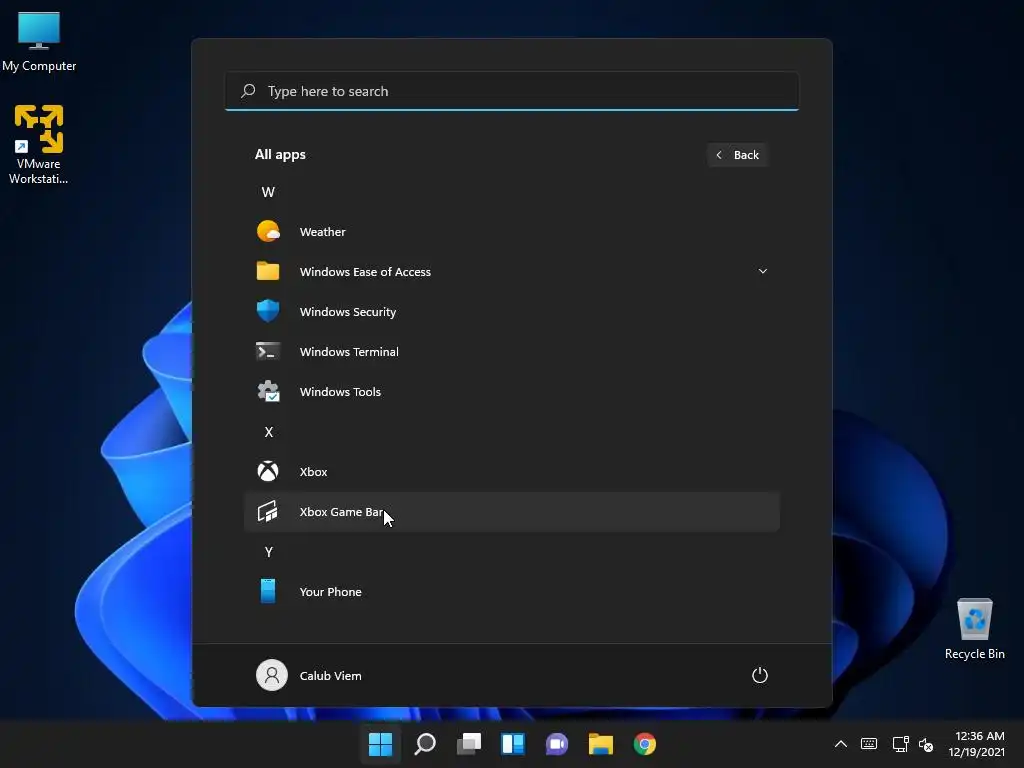Select the Recycle Bin desktop icon
This screenshot has height=768, width=1024.
click(974, 628)
